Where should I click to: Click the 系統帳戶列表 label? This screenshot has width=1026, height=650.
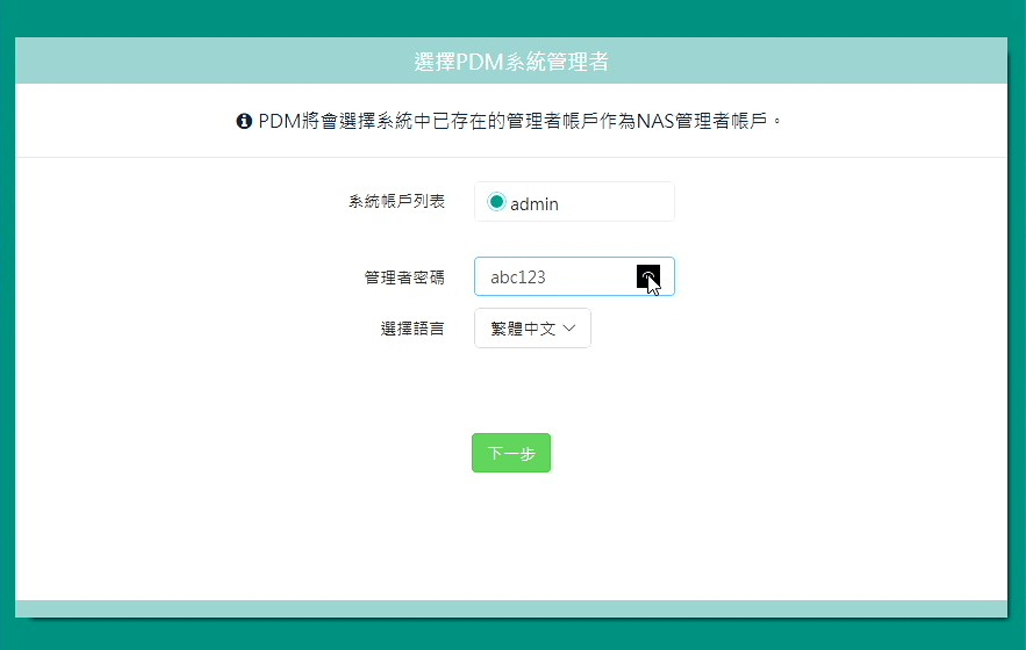coord(396,201)
